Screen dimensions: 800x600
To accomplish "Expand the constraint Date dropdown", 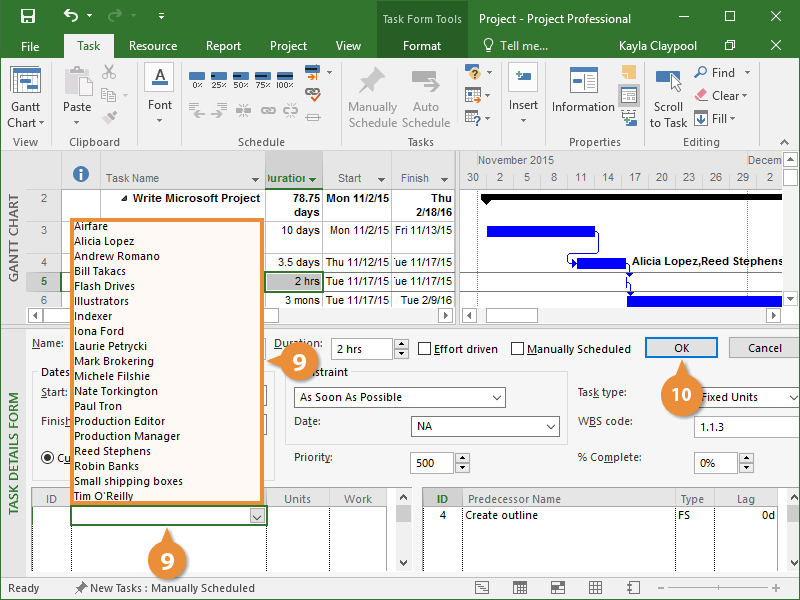I will 550,427.
